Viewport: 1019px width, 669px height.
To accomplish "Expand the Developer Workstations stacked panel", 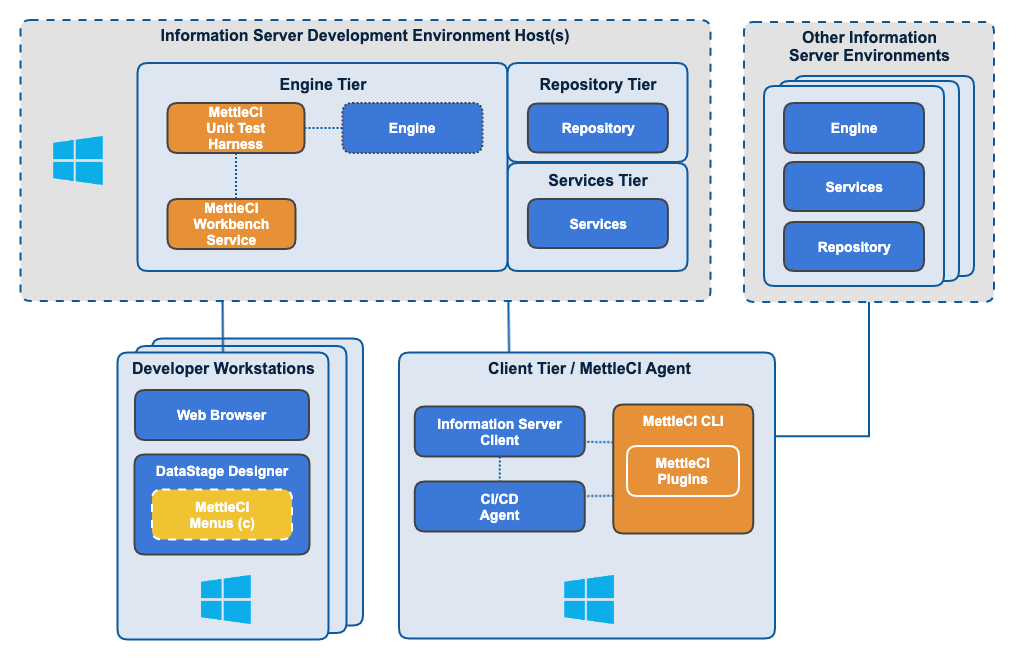I will click(x=222, y=369).
